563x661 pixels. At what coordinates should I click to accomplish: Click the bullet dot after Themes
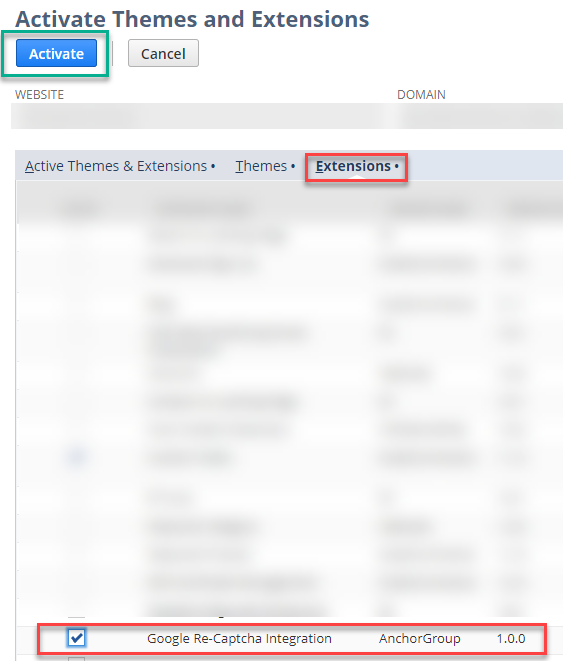(x=293, y=167)
